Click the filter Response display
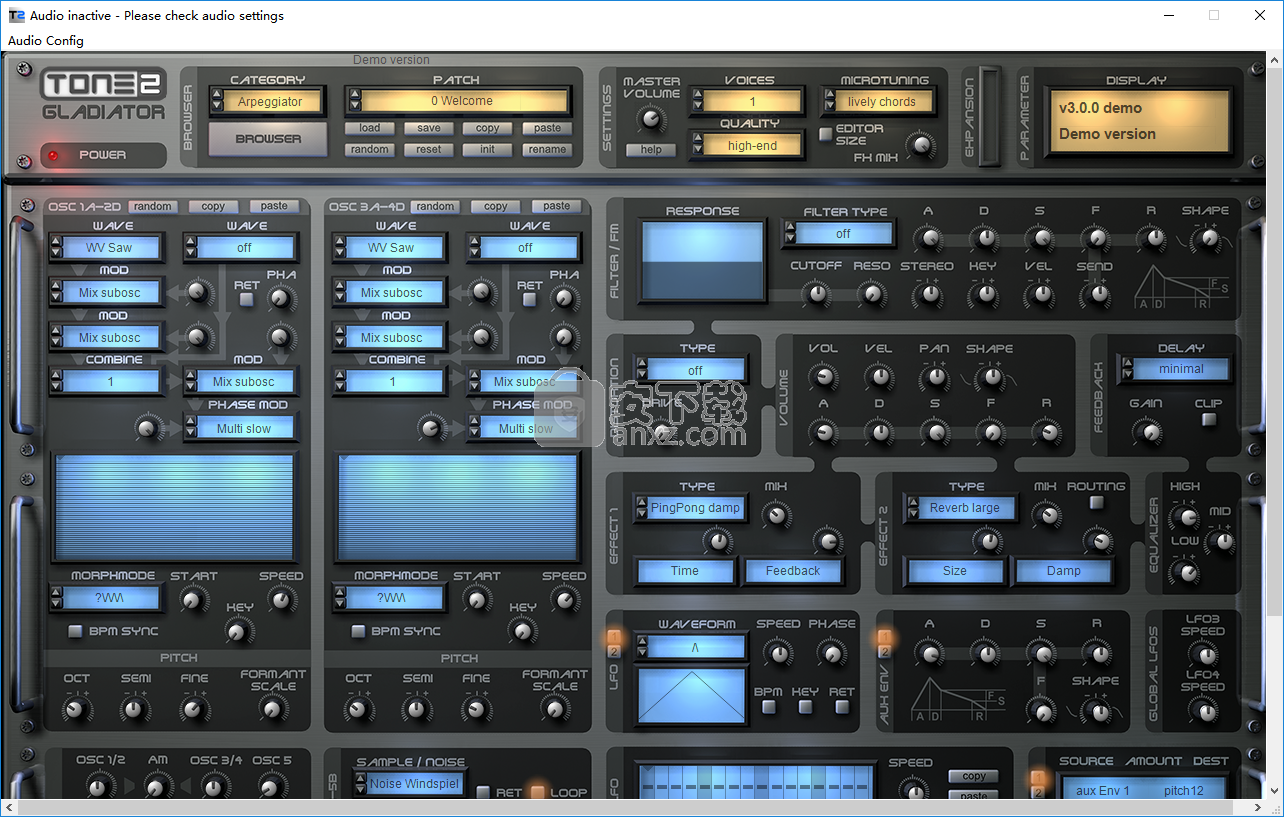The height and width of the screenshot is (817, 1284). pyautogui.click(x=702, y=262)
